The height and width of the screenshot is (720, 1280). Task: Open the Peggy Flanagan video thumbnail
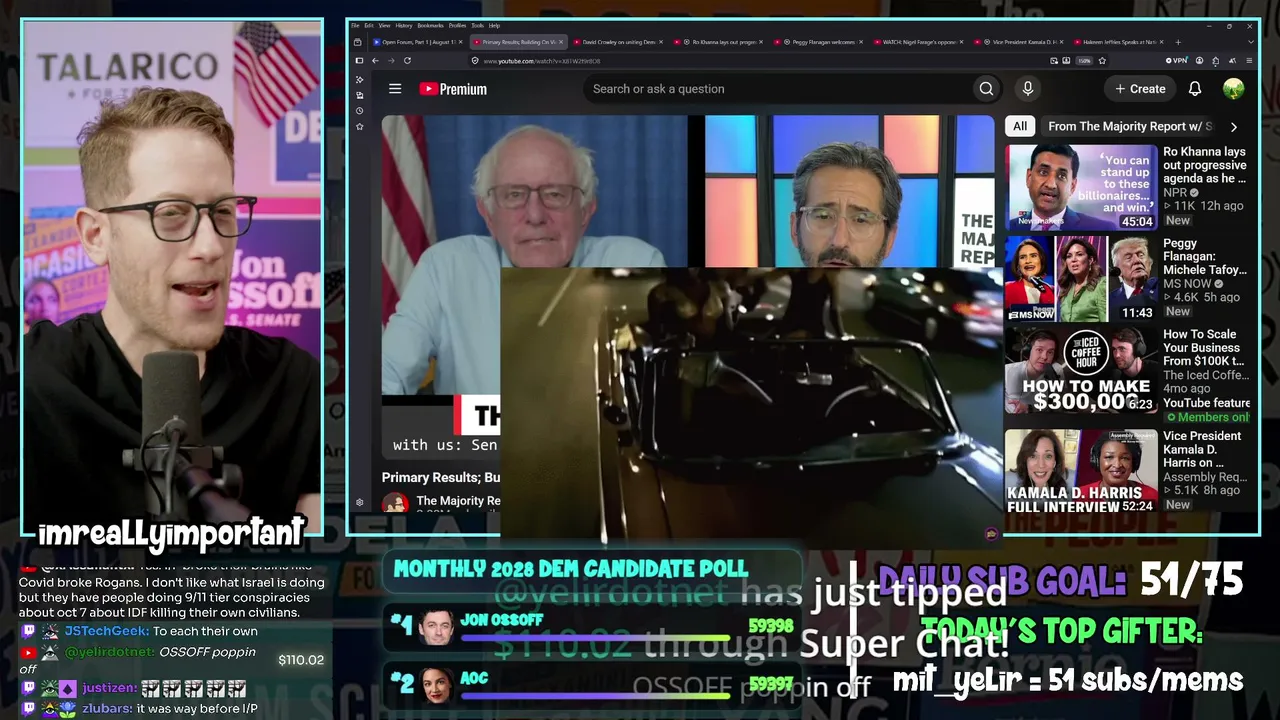(1081, 278)
